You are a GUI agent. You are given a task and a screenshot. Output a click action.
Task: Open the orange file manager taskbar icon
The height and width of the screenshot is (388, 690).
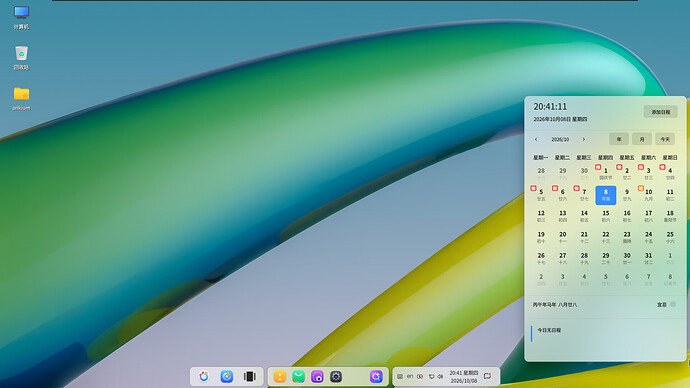coord(280,376)
